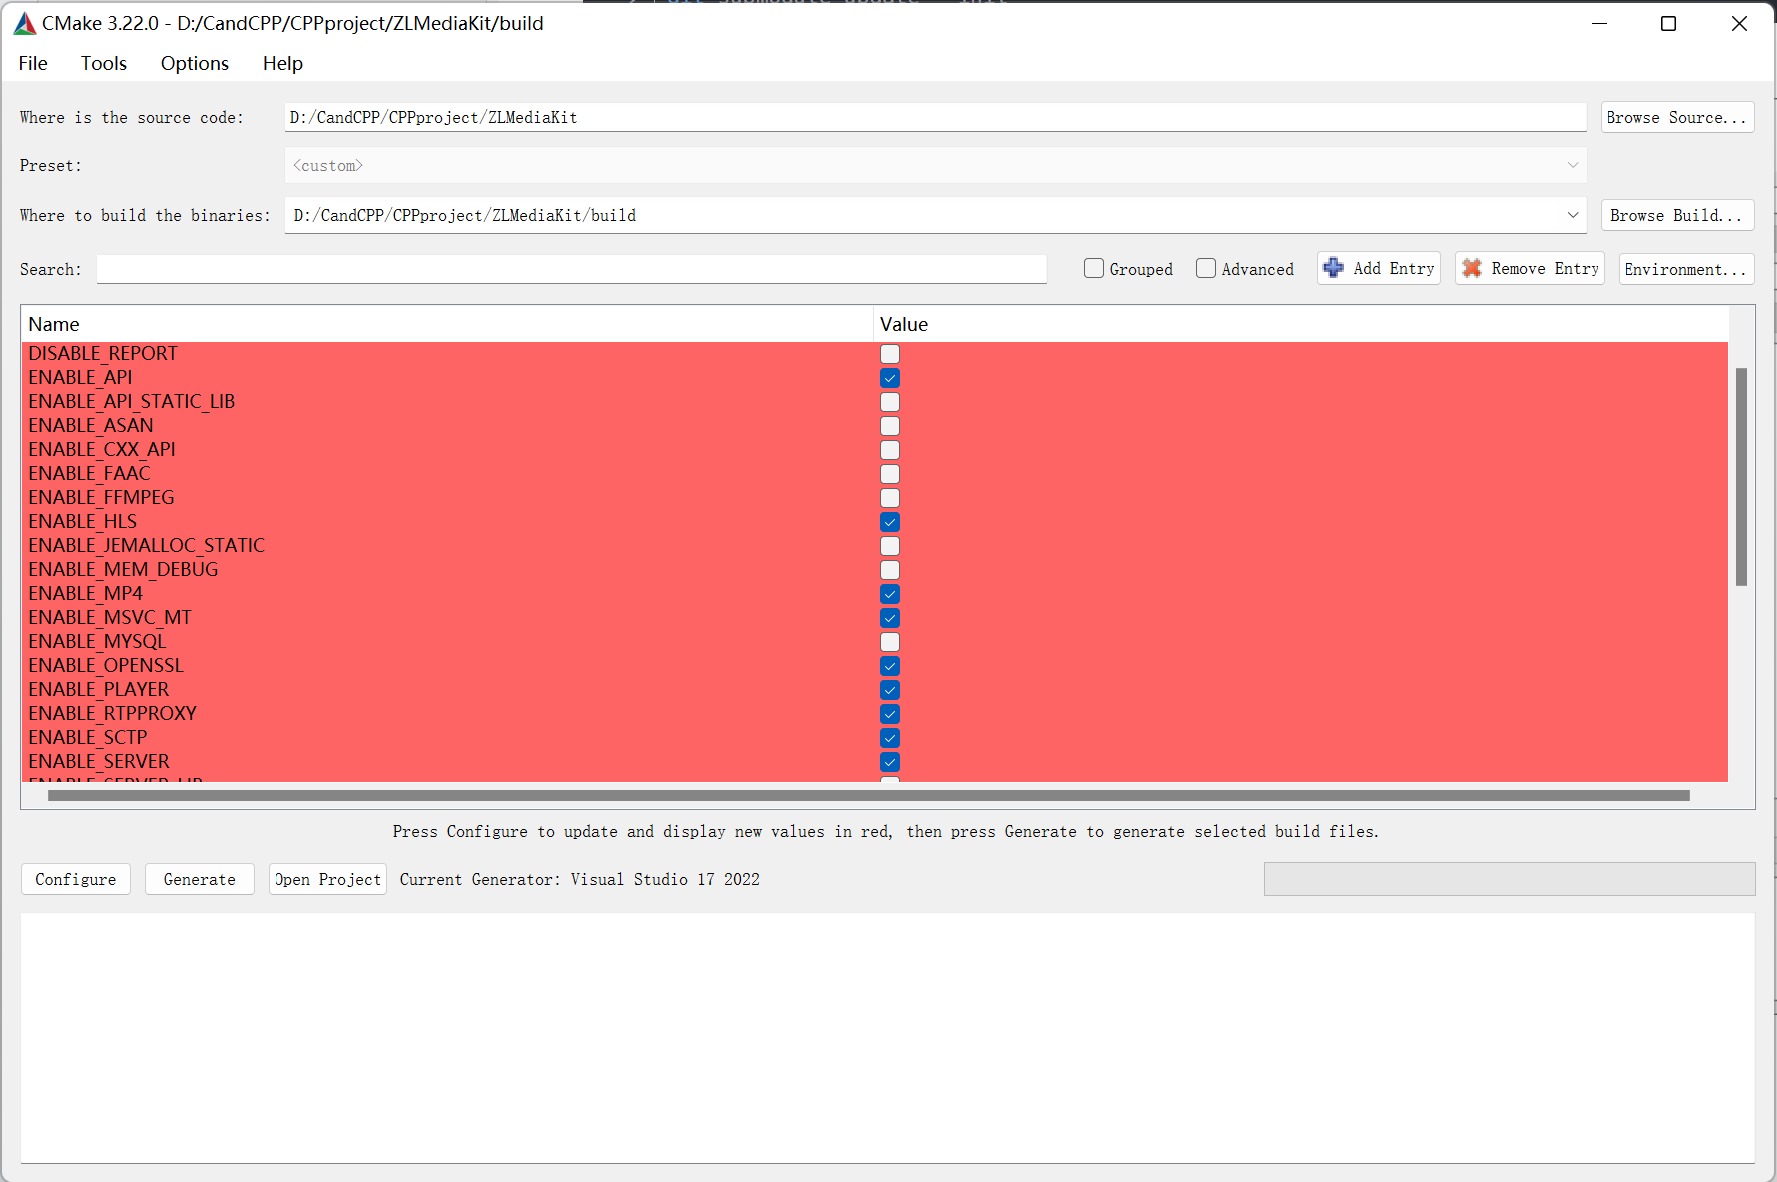Uncheck the ENABLE_SERVER checkbox

coord(890,762)
